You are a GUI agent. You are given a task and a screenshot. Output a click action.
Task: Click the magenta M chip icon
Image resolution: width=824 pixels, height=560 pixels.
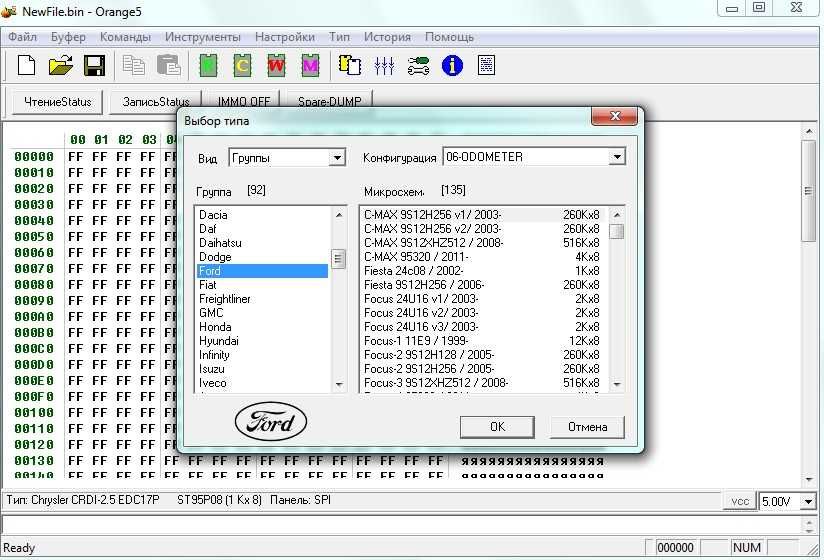311,66
